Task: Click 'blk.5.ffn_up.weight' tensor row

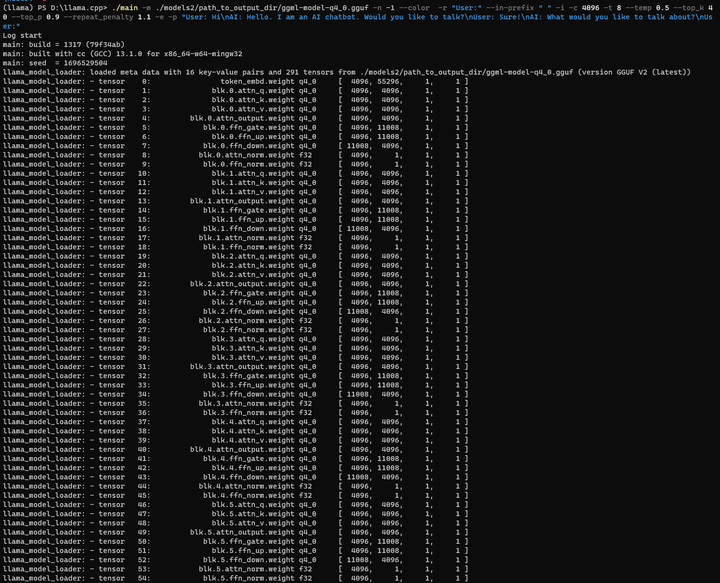Action: (235, 550)
